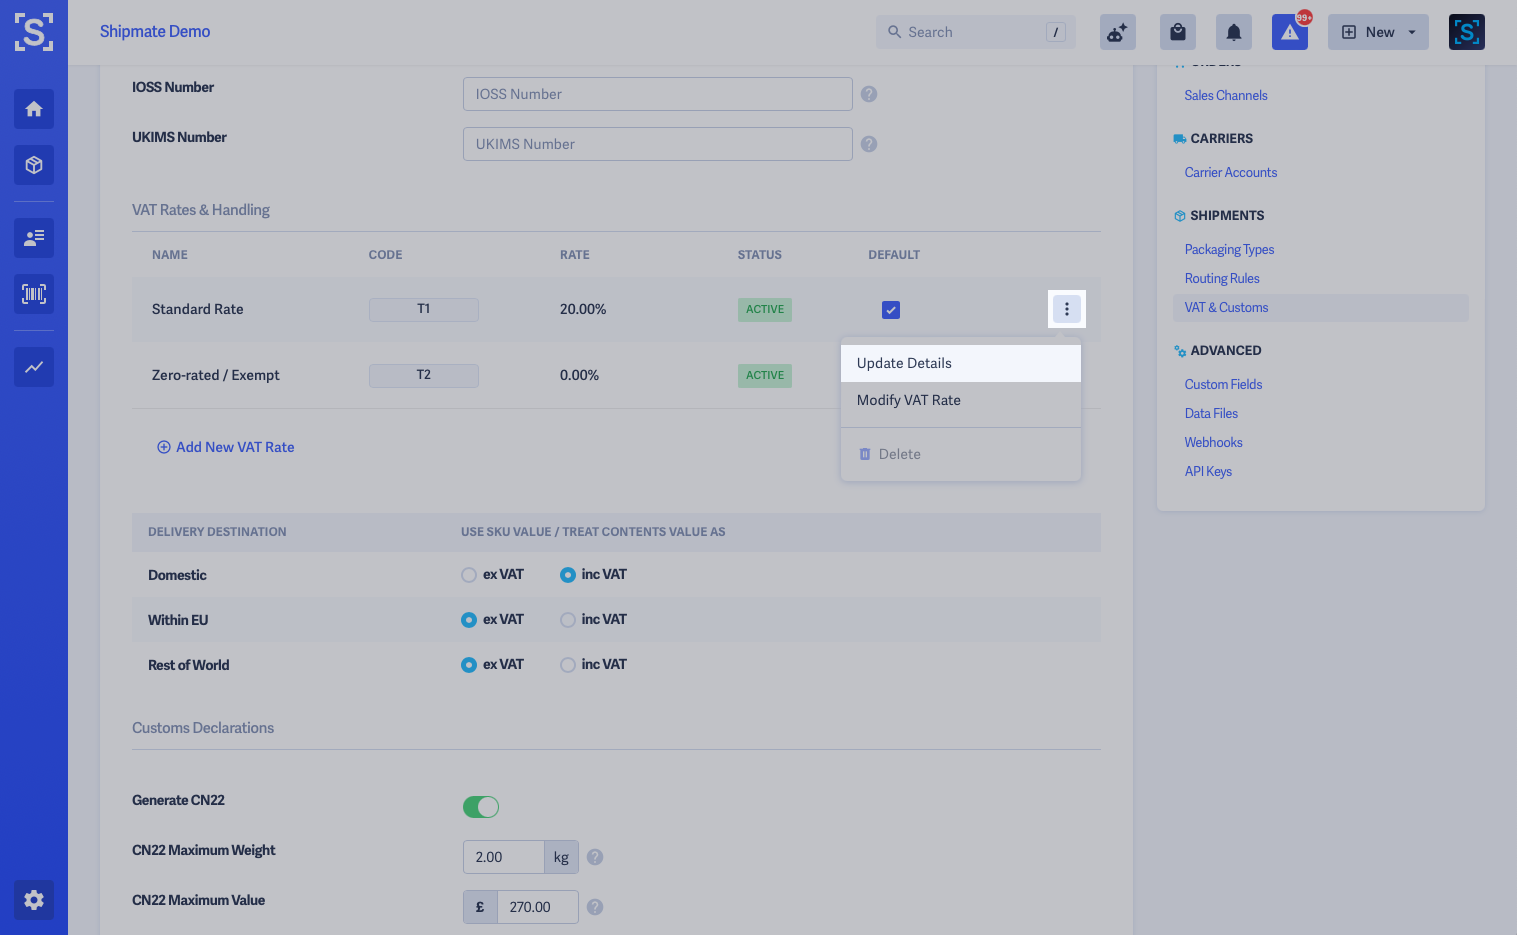Click the IOSS Number input field

tap(658, 94)
